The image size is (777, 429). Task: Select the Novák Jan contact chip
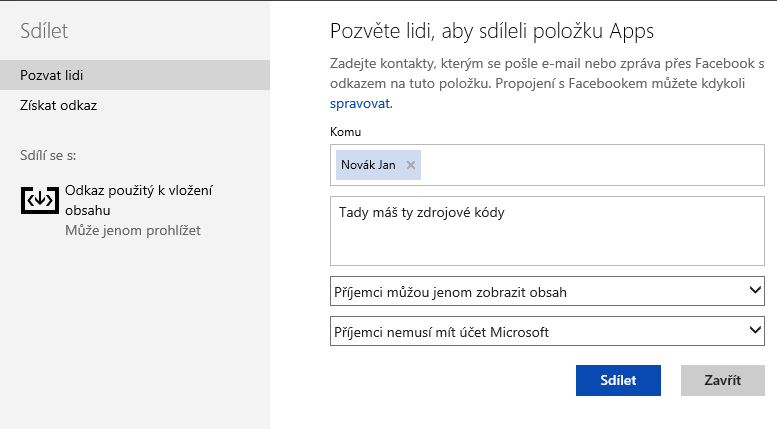coord(367,165)
